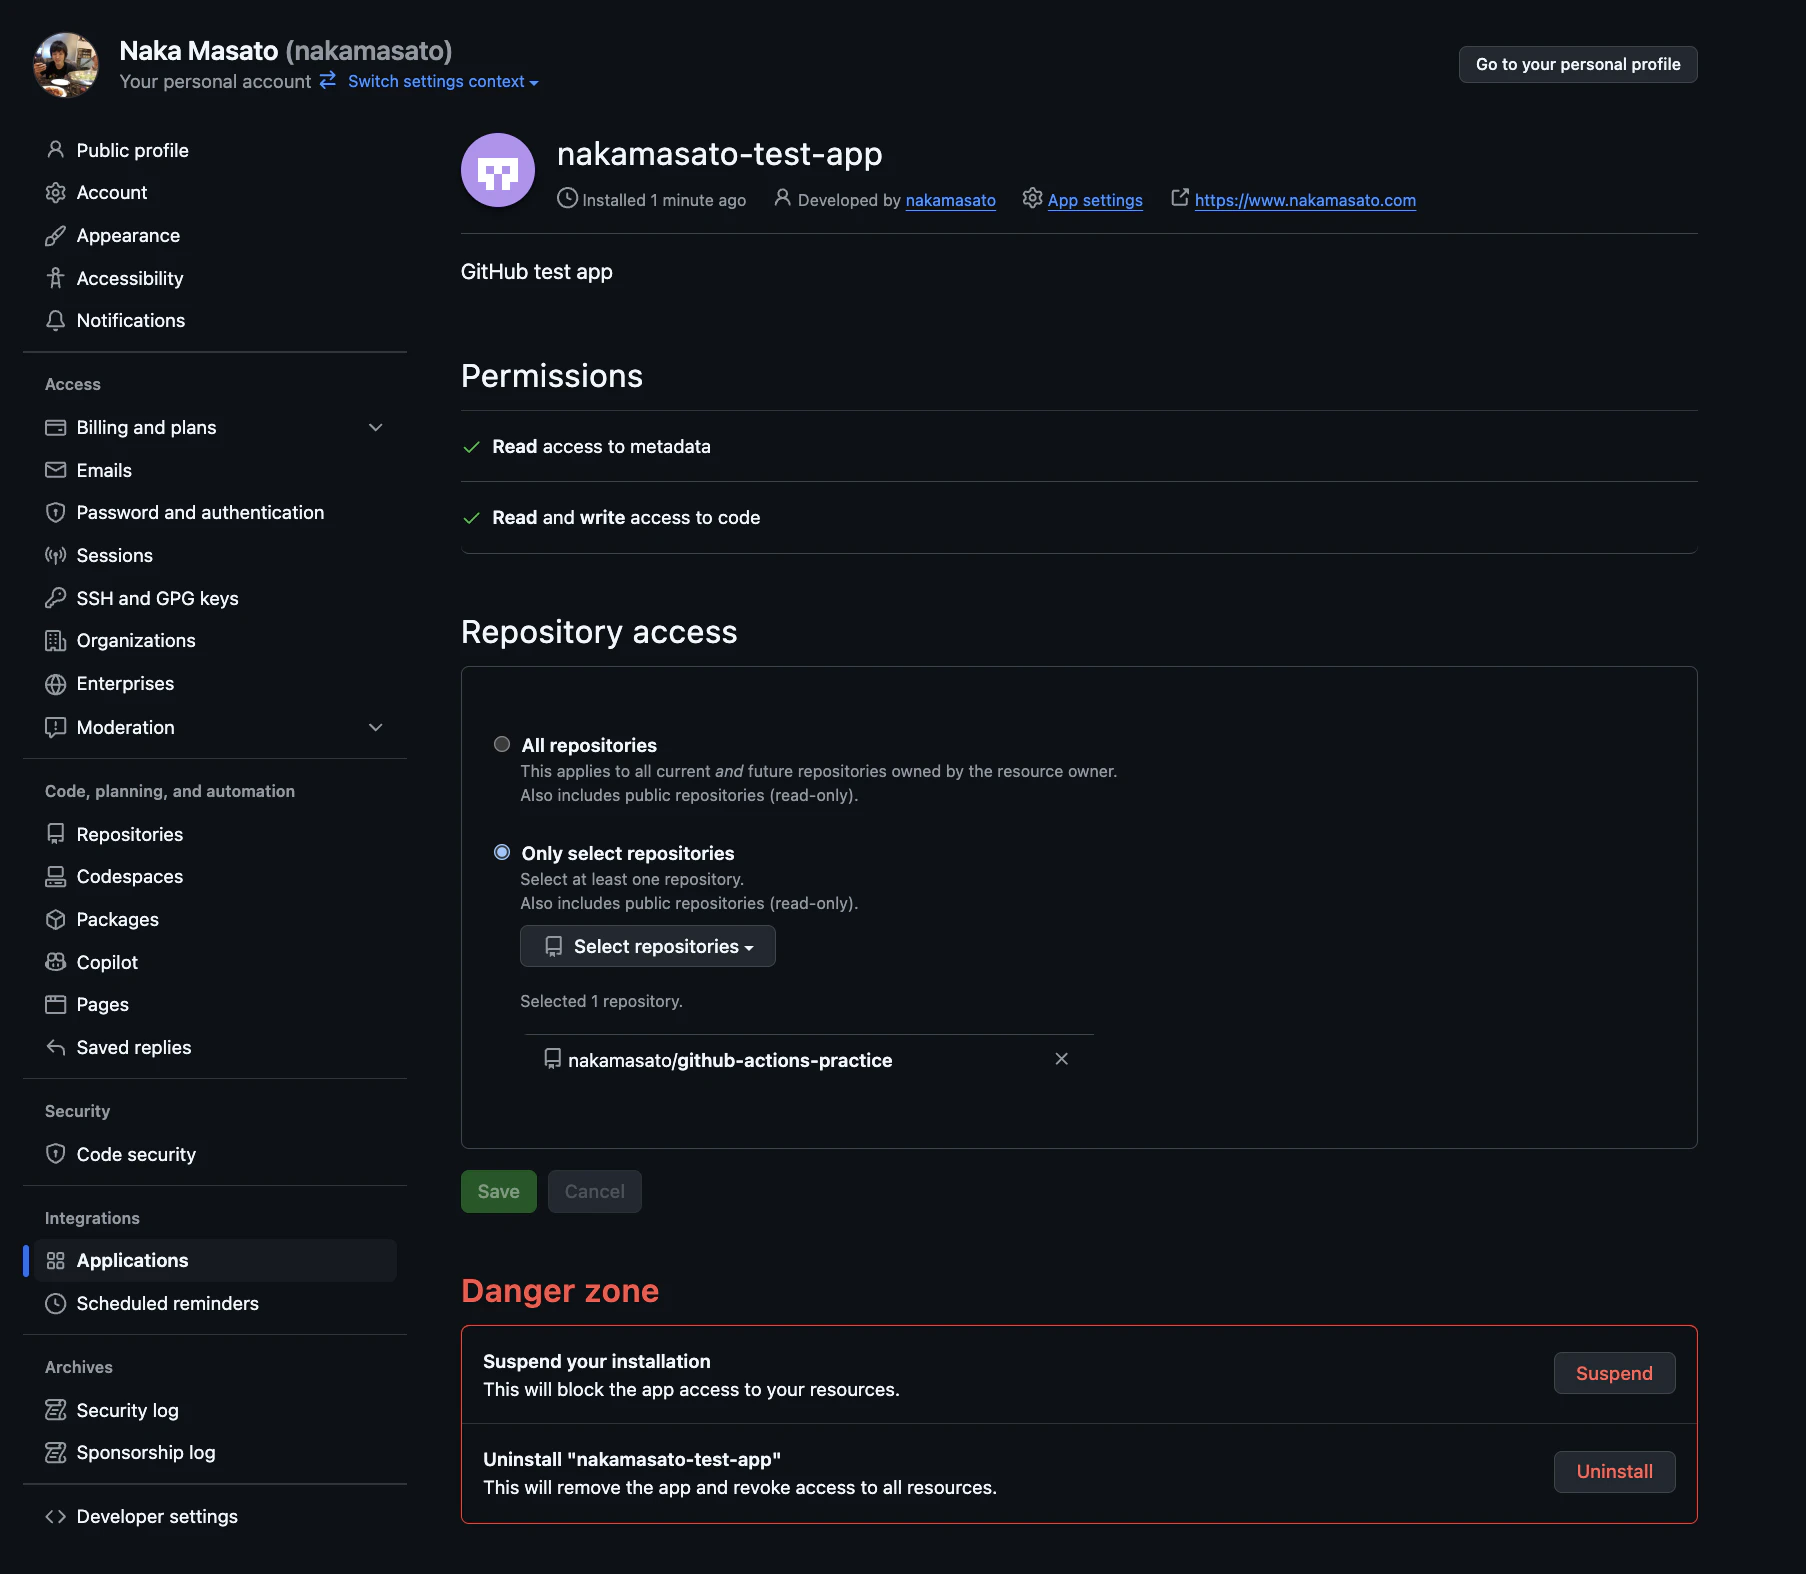The image size is (1806, 1574).
Task: Uninstall nakamasato-test-app
Action: tap(1615, 1472)
